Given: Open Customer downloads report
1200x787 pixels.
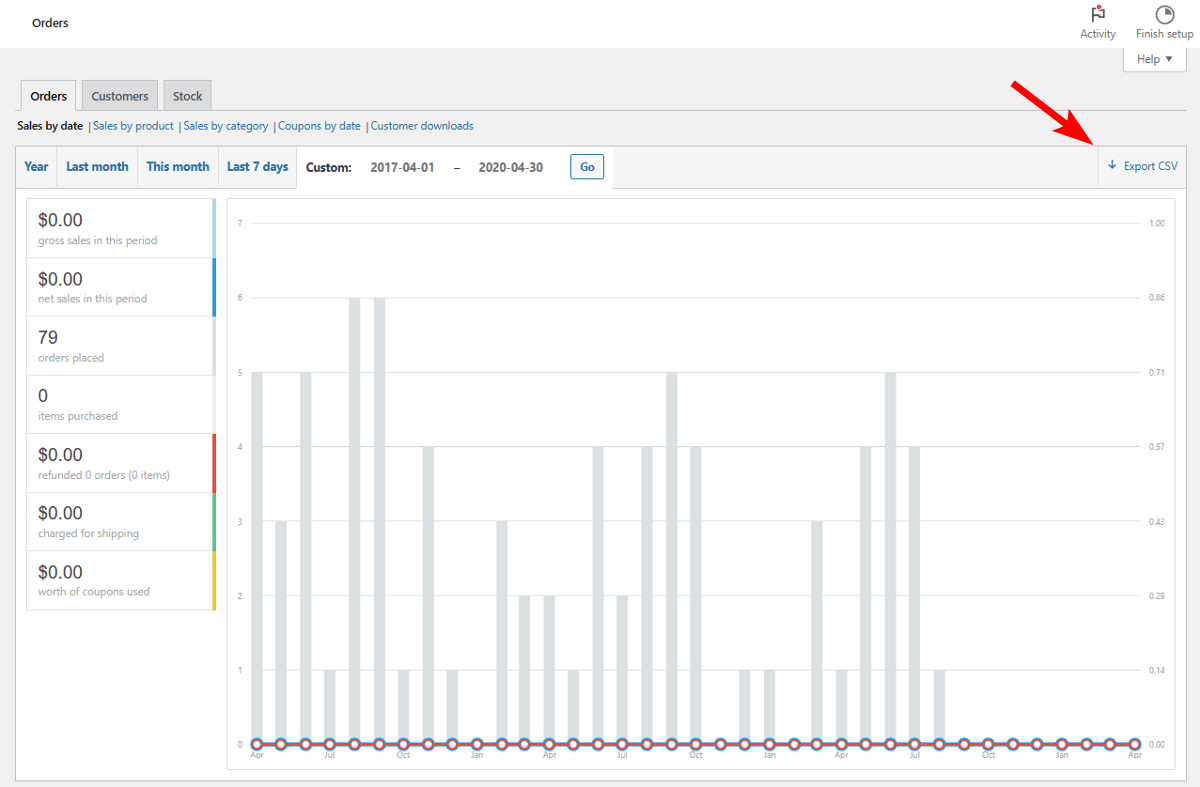Looking at the screenshot, I should (422, 126).
